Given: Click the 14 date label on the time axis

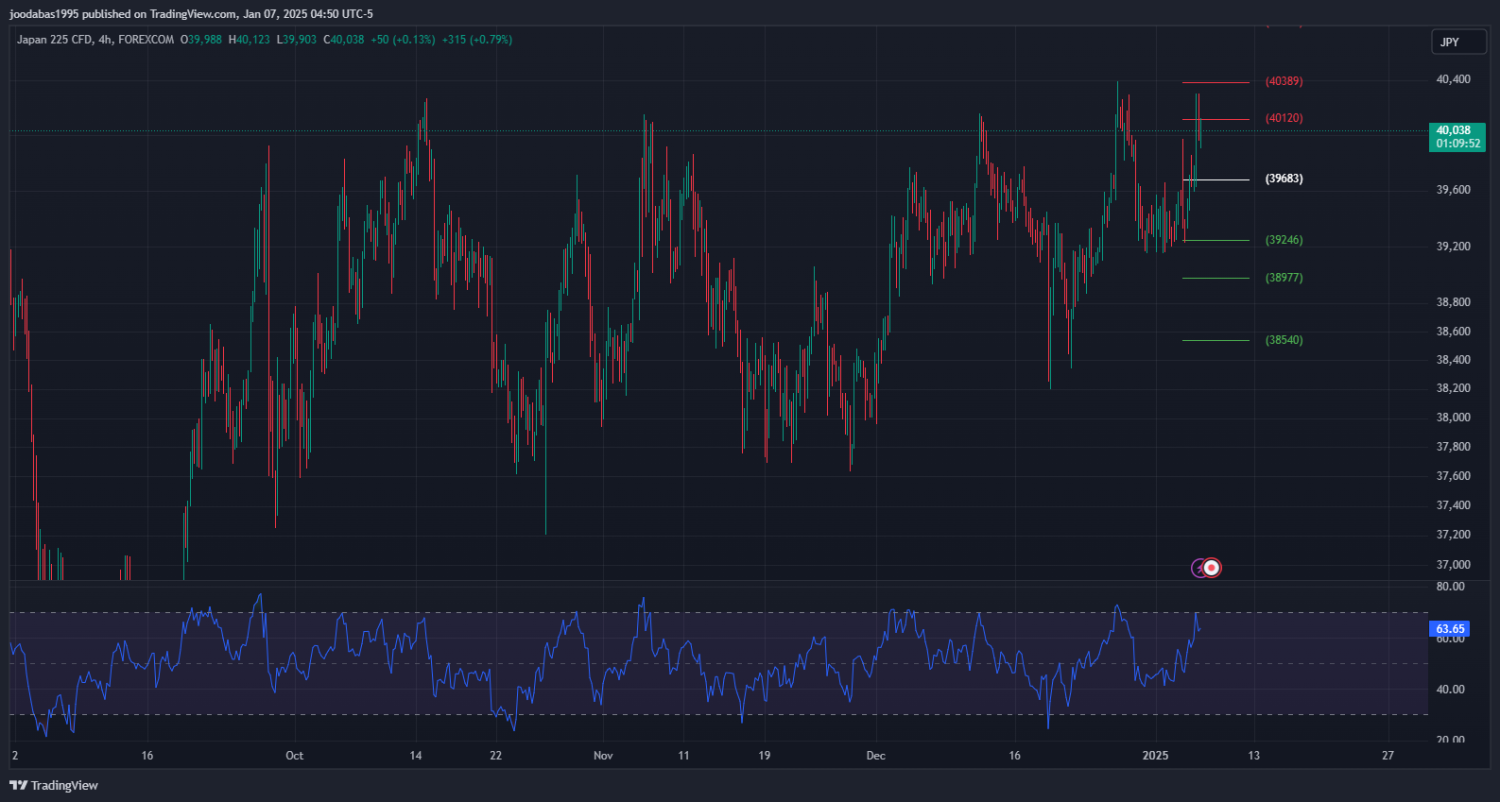Looking at the screenshot, I should [417, 755].
